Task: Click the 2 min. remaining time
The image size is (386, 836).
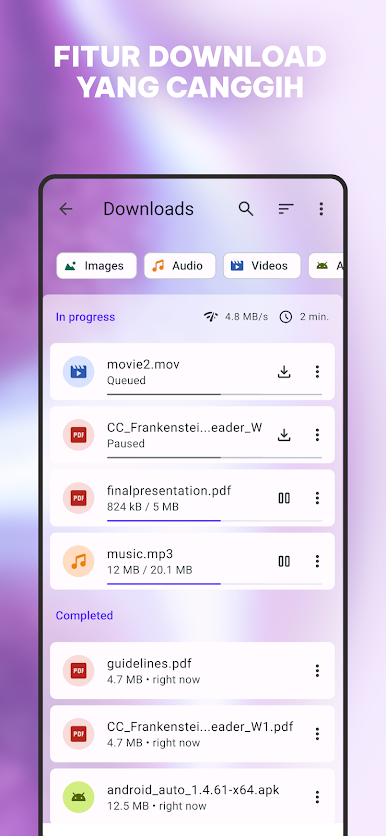Action: tap(304, 317)
